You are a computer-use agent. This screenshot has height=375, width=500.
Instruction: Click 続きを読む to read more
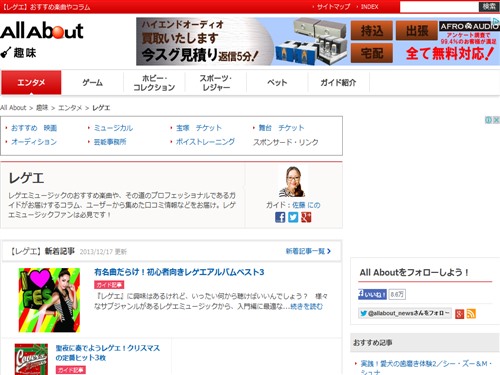tap(306, 306)
